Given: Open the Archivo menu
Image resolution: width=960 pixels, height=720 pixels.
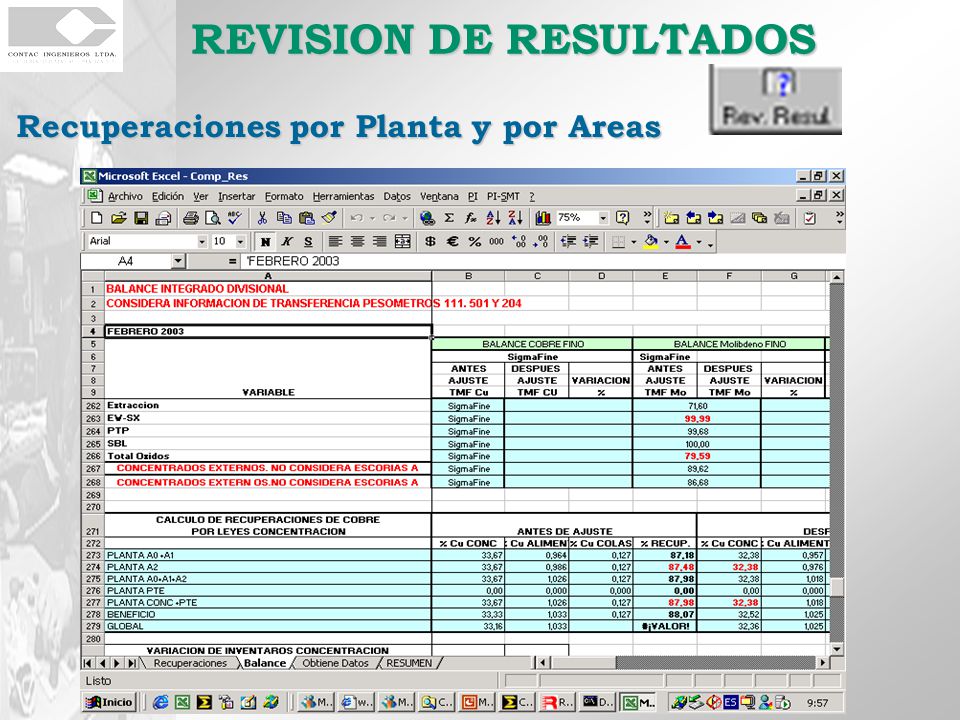Looking at the screenshot, I should 125,197.
